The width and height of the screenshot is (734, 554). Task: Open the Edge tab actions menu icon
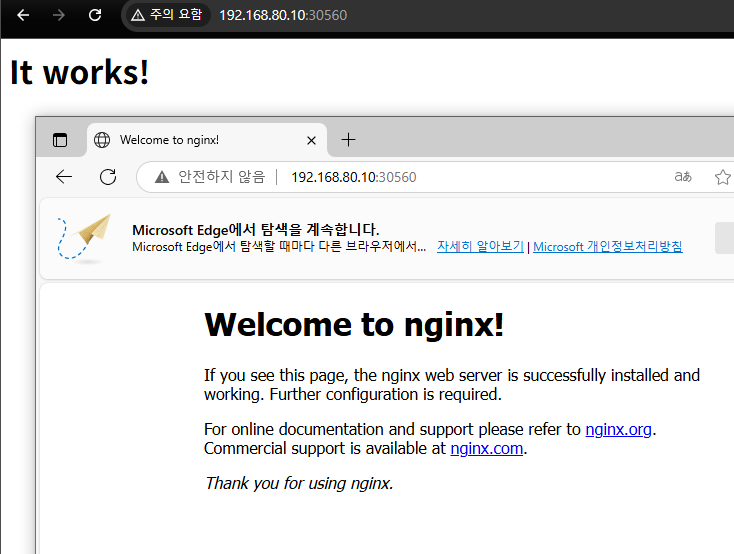coord(60,140)
